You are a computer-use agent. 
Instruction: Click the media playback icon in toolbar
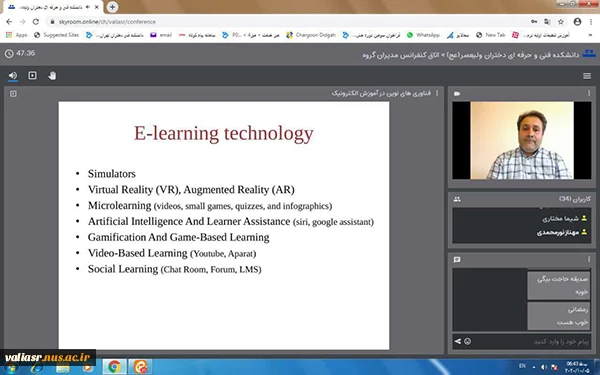click(33, 76)
